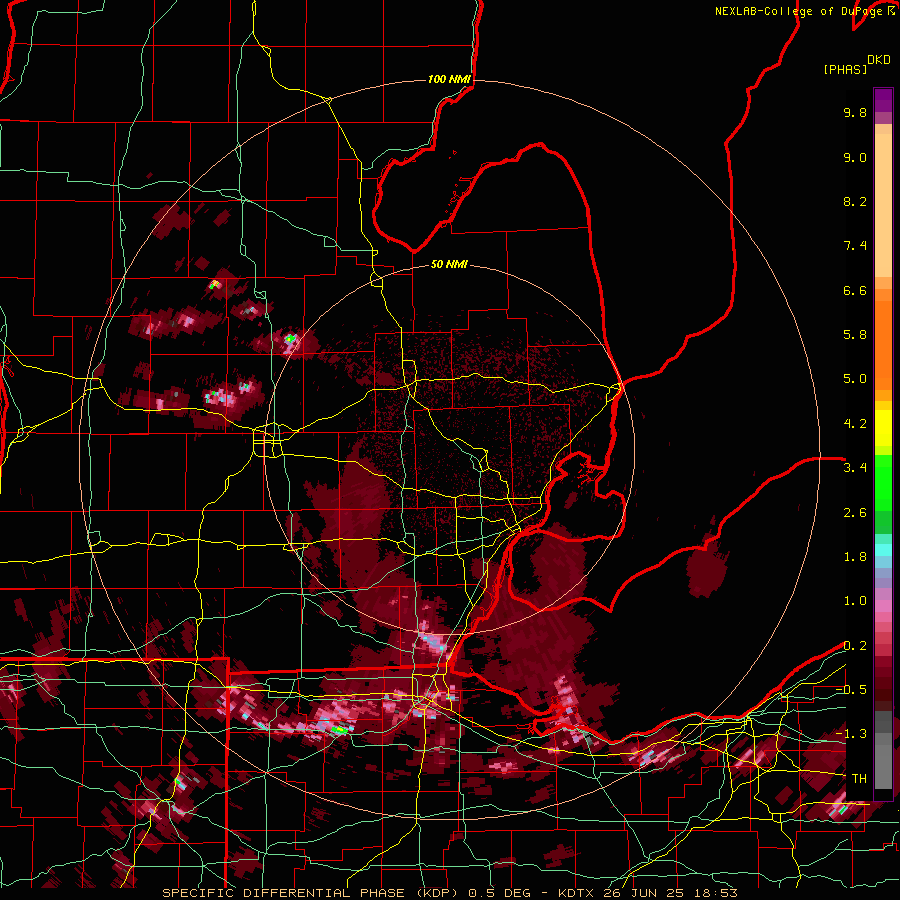This screenshot has width=900, height=900.
Task: Pick the cyan band of the color scale
Action: point(883,550)
